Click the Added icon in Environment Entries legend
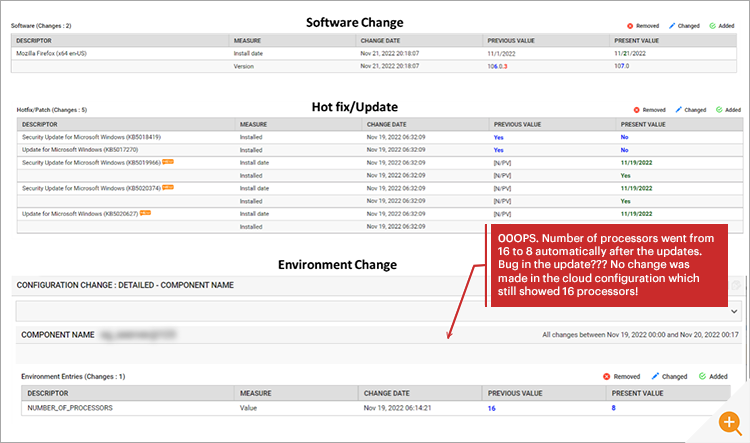Screen dimensions: 750x443 (702, 376)
